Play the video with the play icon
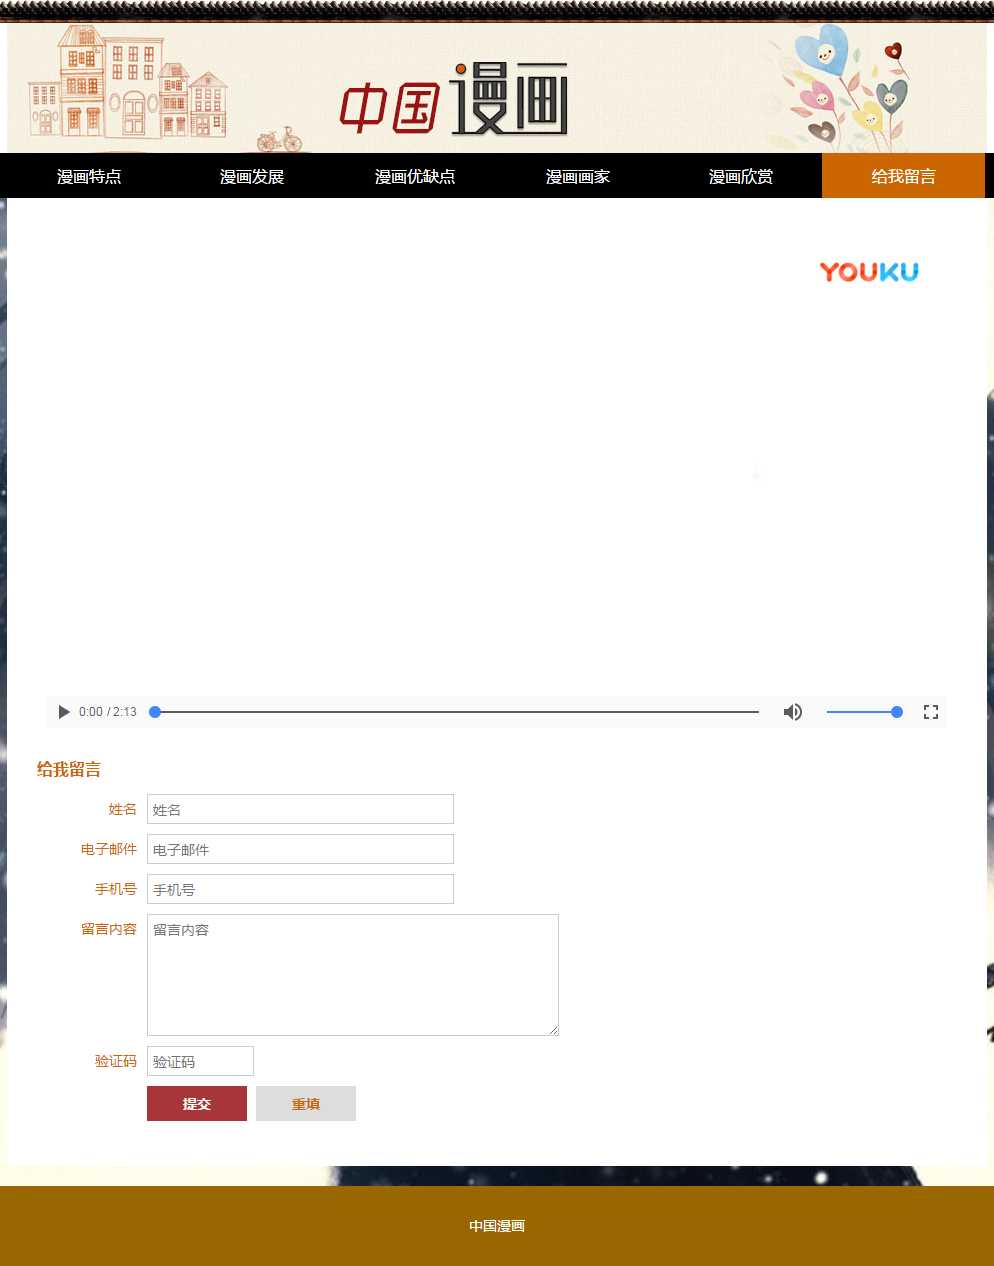994x1266 pixels. [64, 712]
